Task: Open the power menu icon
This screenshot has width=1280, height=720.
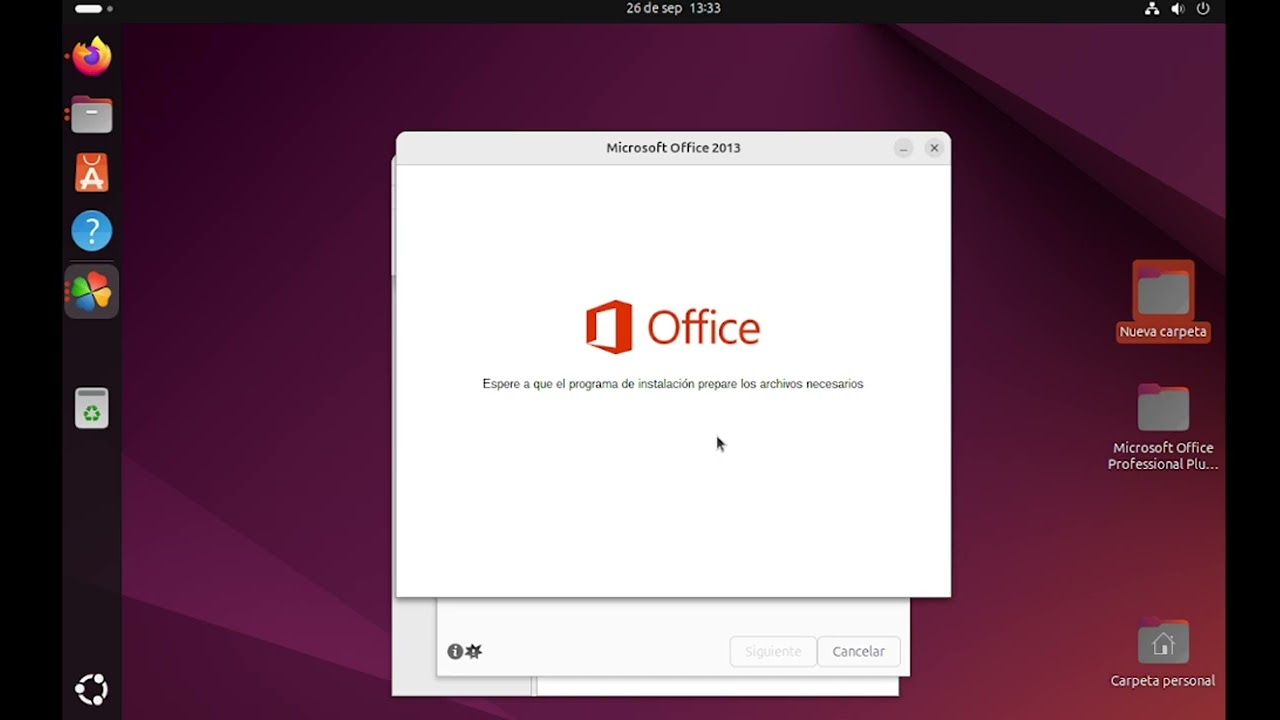Action: [1203, 8]
